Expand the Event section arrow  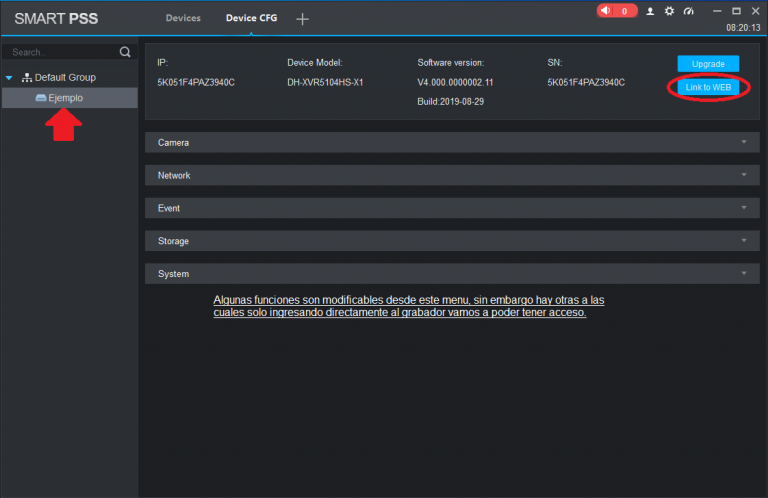(x=744, y=208)
